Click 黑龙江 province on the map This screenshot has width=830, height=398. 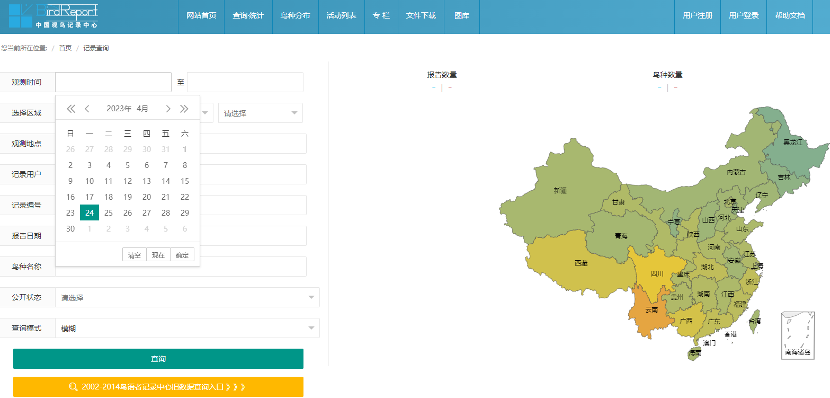tap(792, 142)
